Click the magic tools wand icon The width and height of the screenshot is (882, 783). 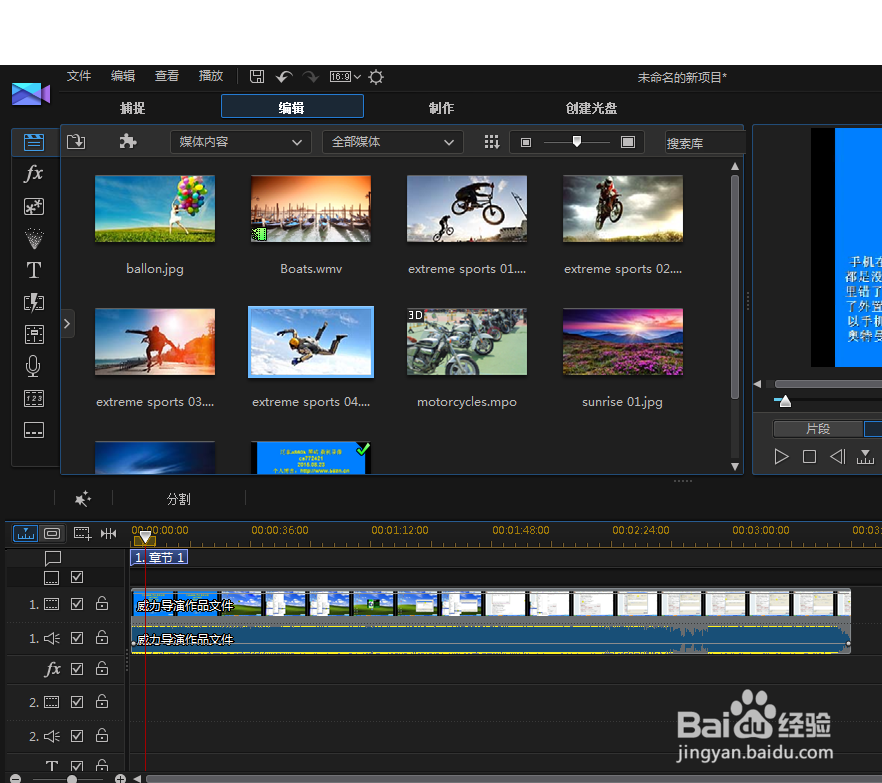[x=83, y=498]
